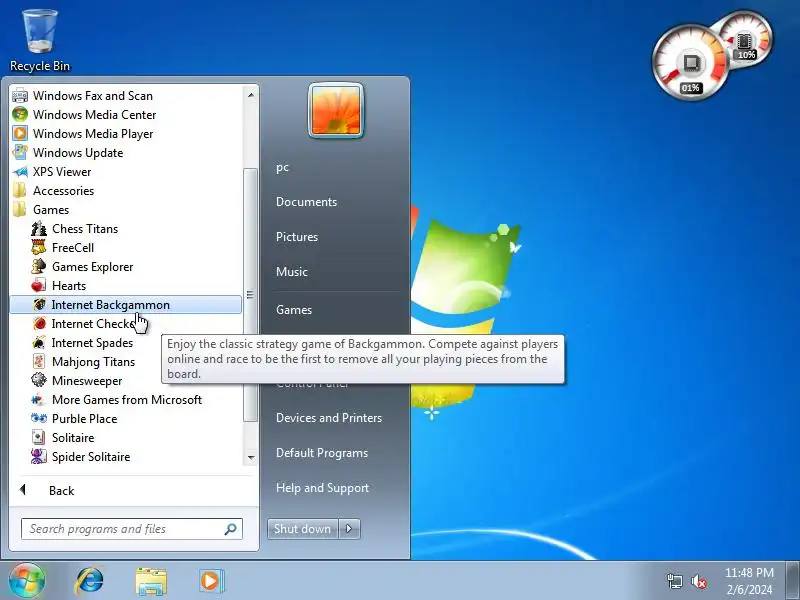The height and width of the screenshot is (600, 800).
Task: Click More Games from Microsoft icon
Action: pyautogui.click(x=39, y=399)
